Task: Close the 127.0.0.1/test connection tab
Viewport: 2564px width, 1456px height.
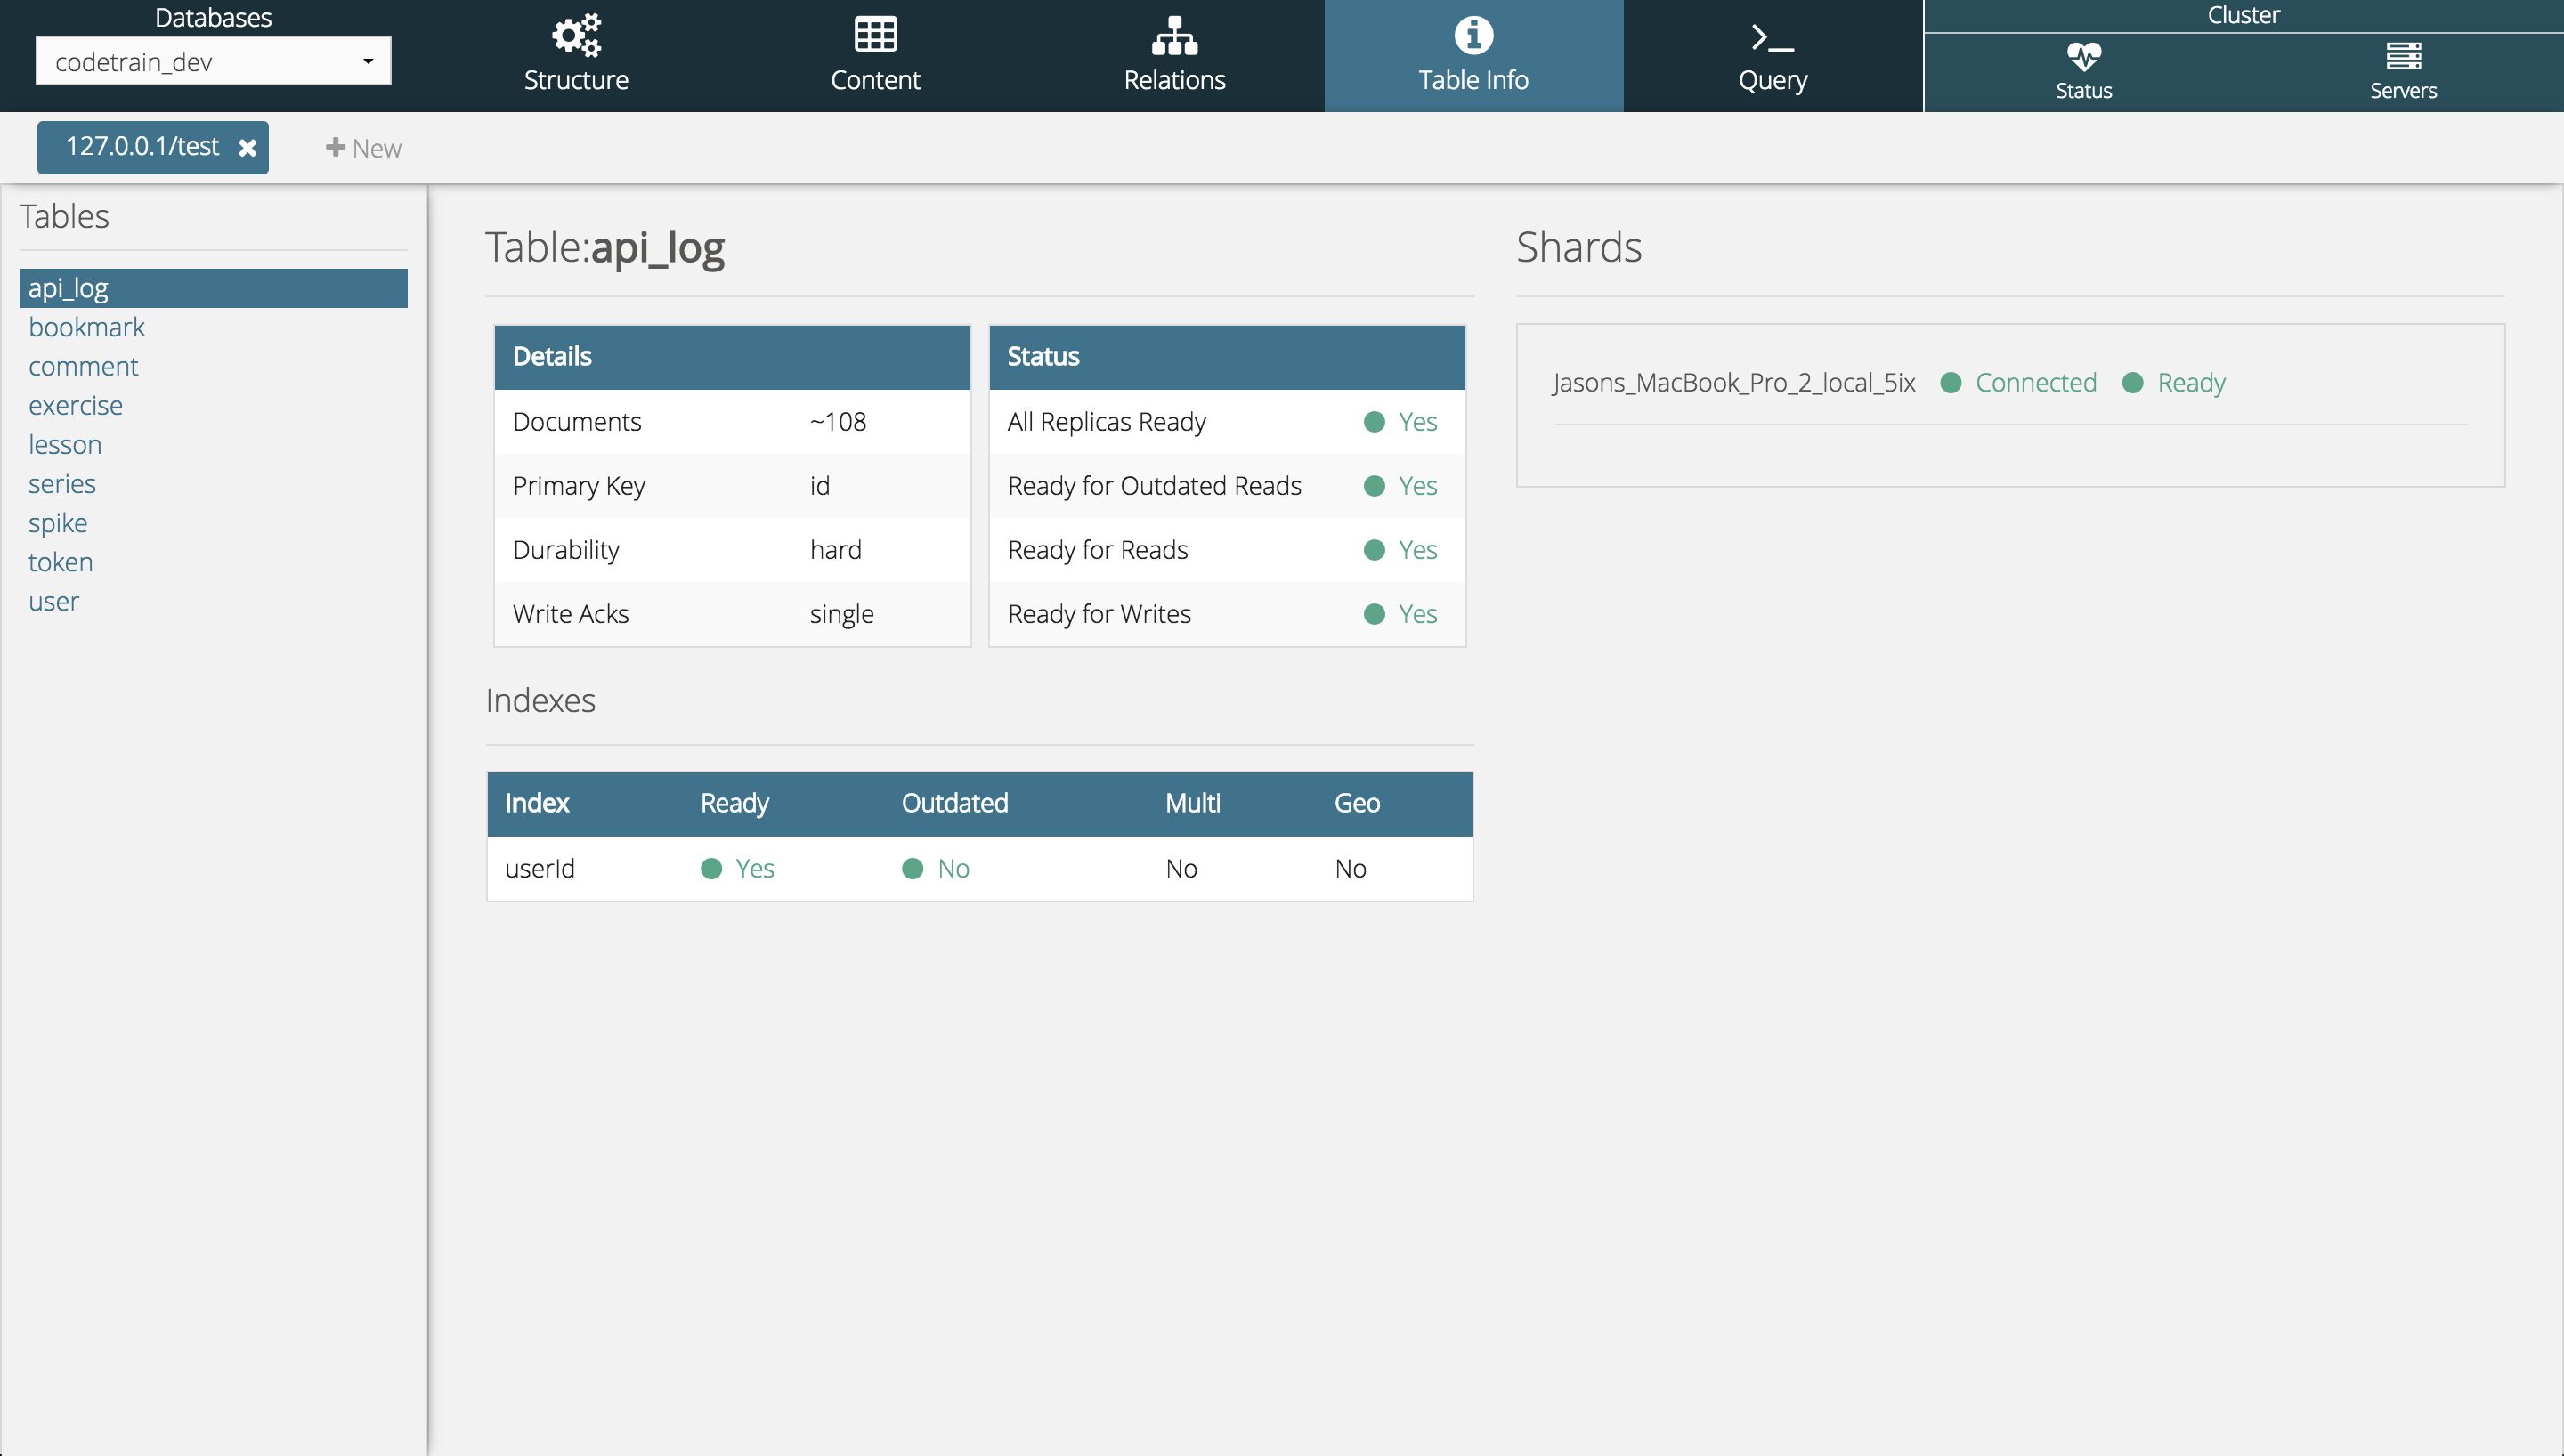Action: 247,148
